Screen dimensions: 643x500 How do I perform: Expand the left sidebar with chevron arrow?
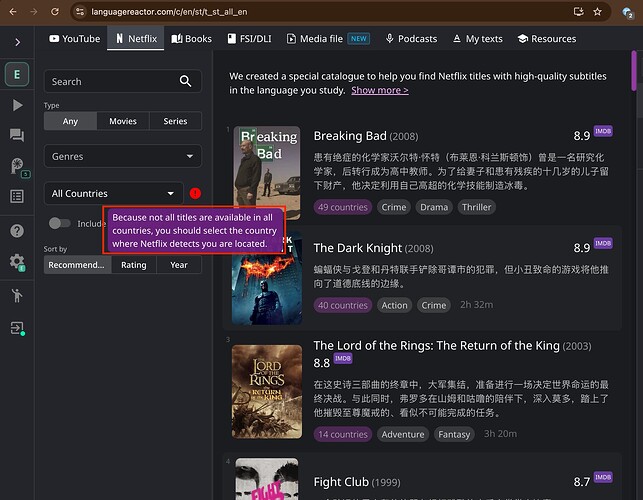[17, 42]
